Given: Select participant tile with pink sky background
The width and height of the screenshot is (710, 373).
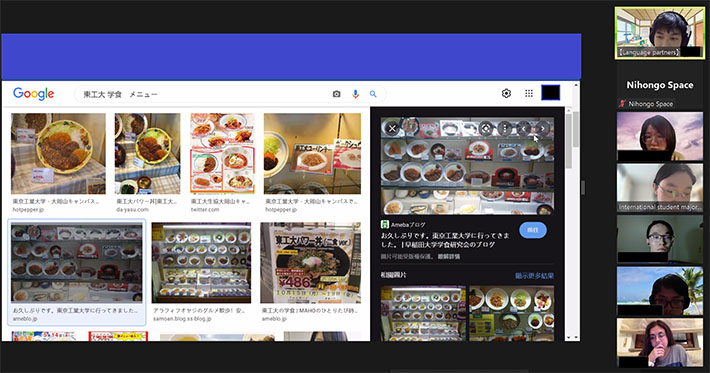Looking at the screenshot, I should pyautogui.click(x=660, y=136).
